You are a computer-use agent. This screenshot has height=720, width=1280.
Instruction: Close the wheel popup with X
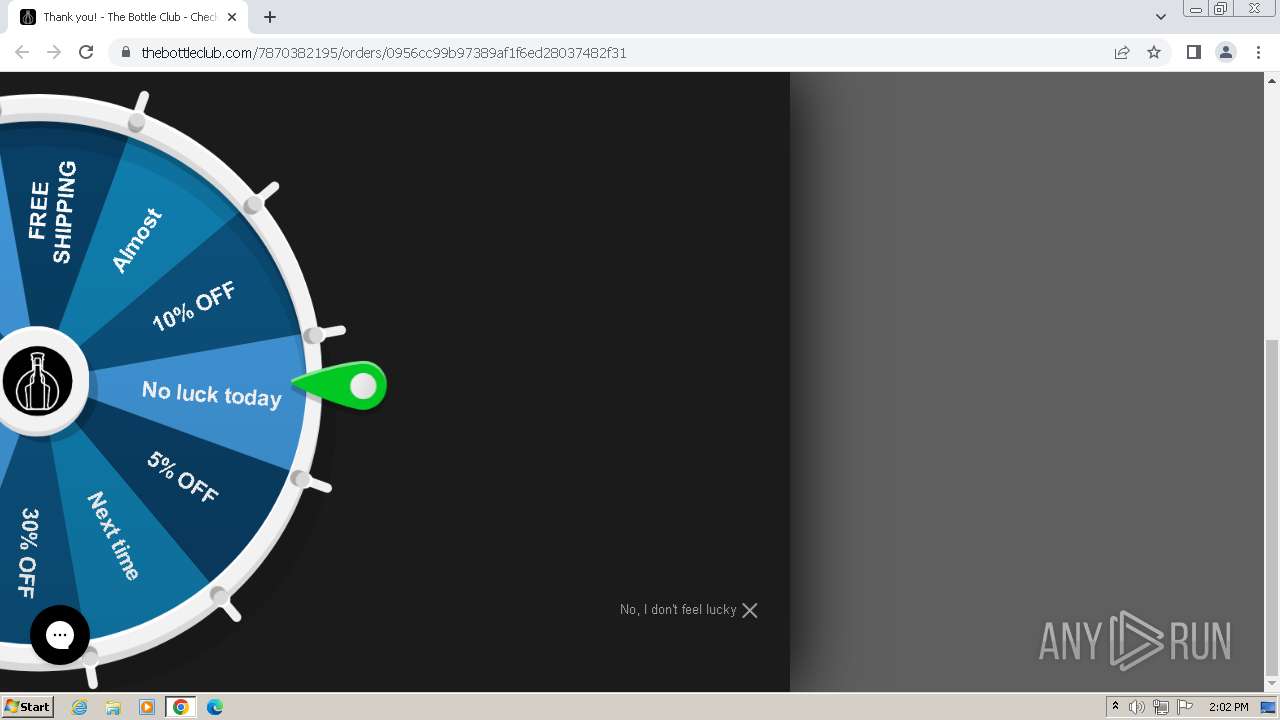[x=750, y=610]
